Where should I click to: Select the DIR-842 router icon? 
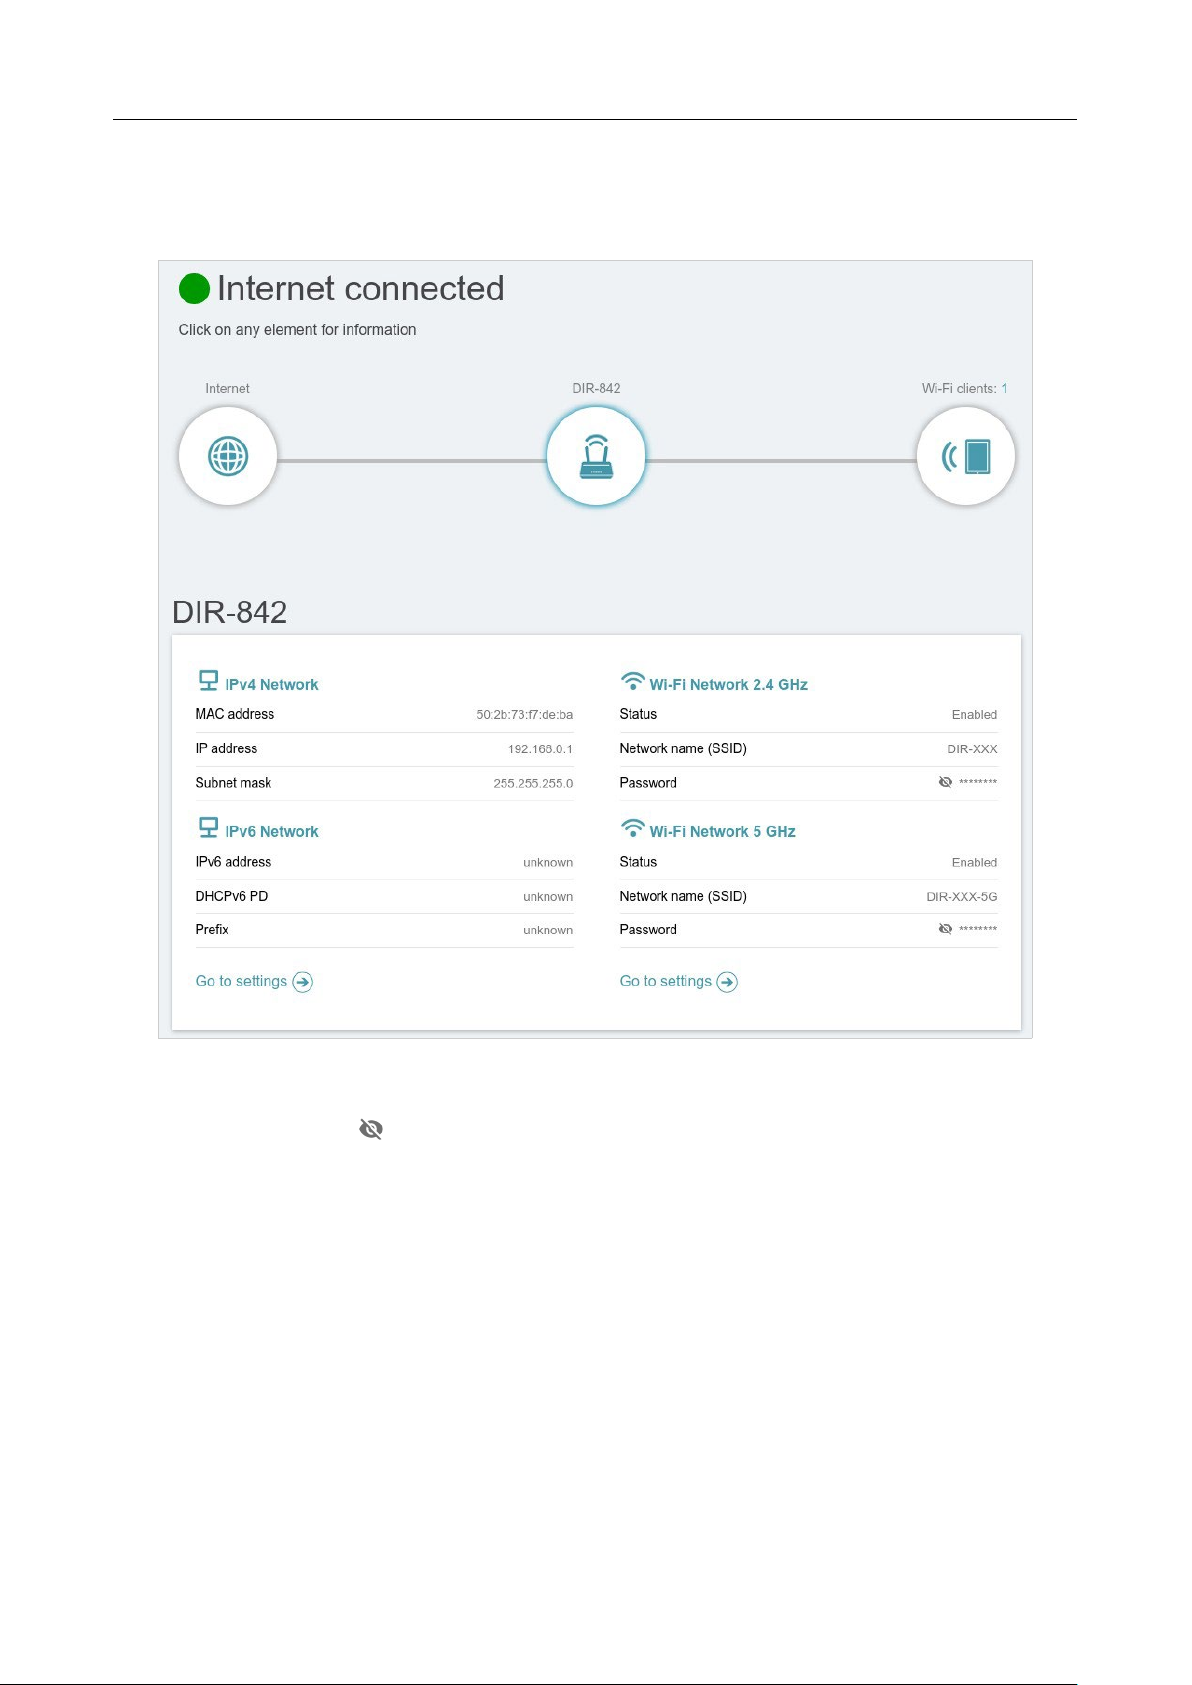pos(596,456)
